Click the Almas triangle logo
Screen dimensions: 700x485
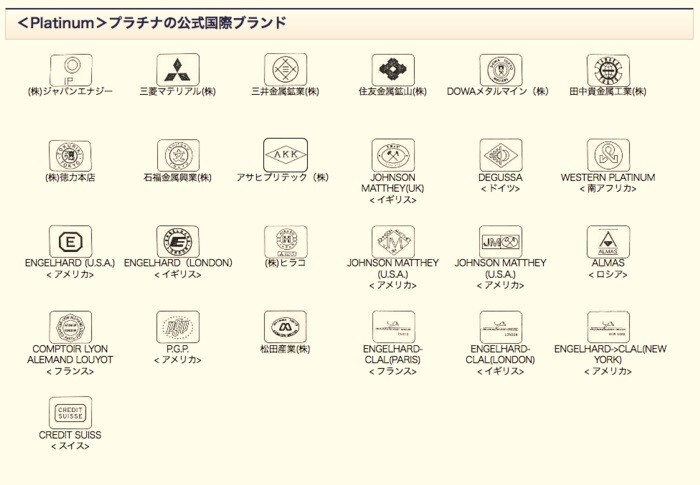(x=608, y=242)
